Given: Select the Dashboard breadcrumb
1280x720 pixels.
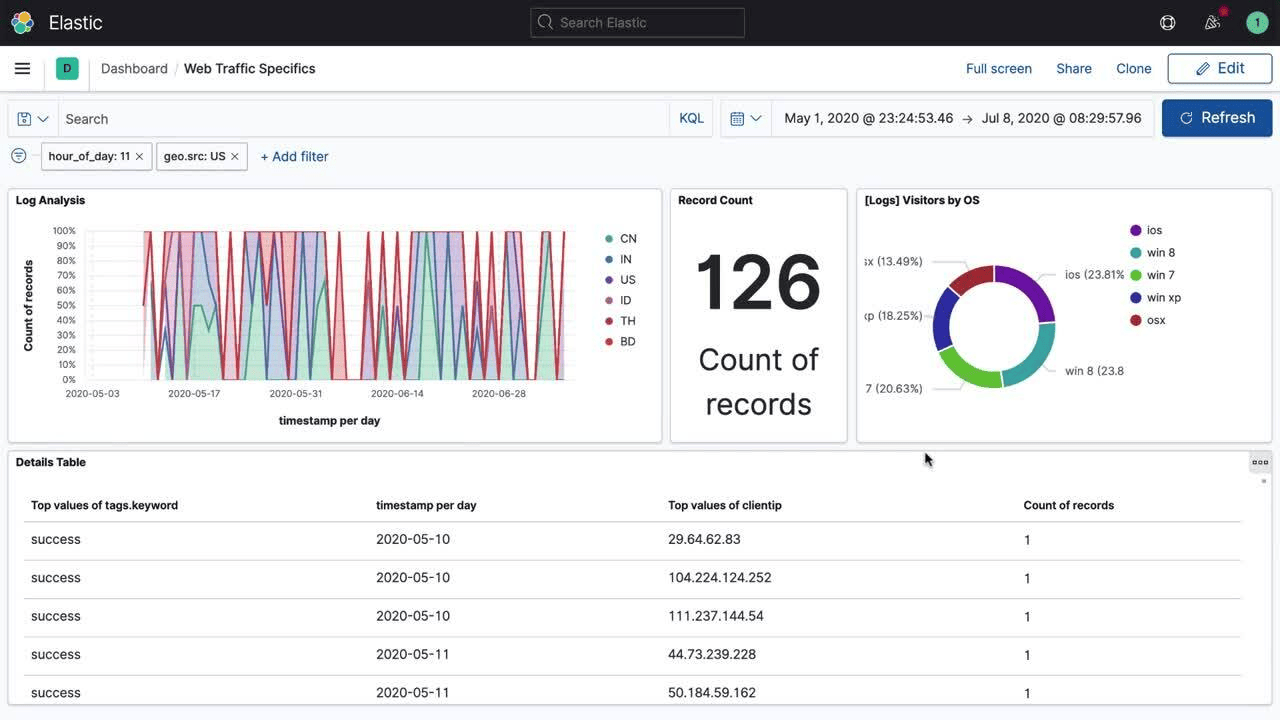Looking at the screenshot, I should click(134, 68).
